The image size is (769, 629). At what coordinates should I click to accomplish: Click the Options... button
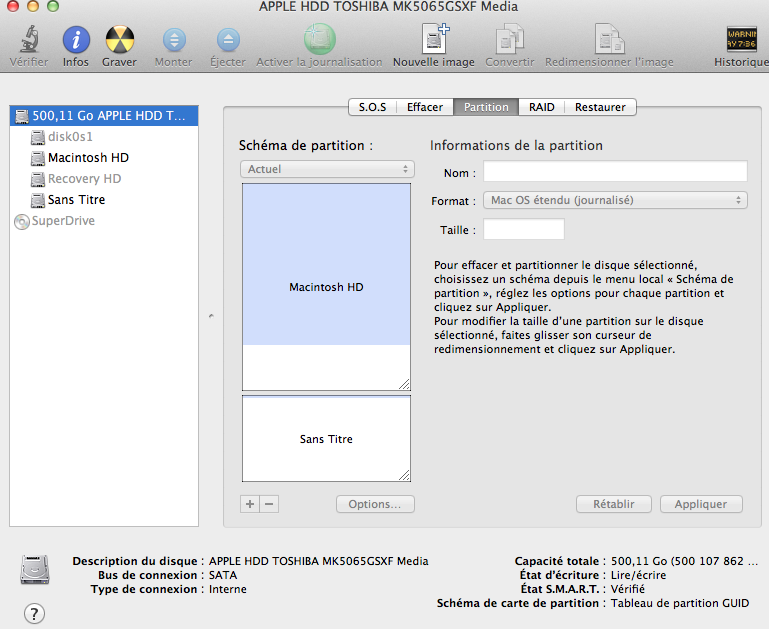pos(375,504)
